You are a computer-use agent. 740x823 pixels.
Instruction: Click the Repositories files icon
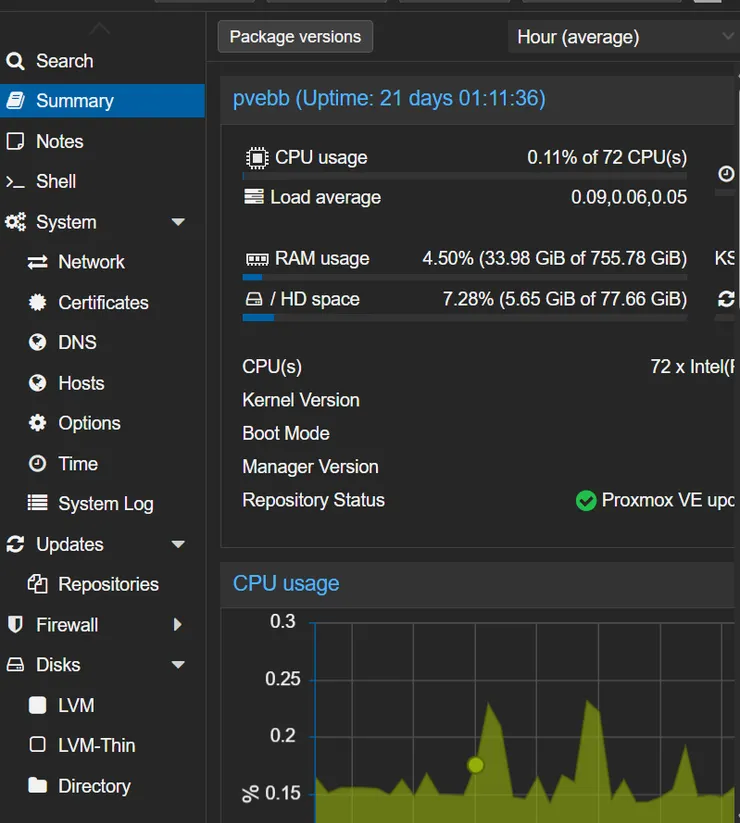click(38, 584)
